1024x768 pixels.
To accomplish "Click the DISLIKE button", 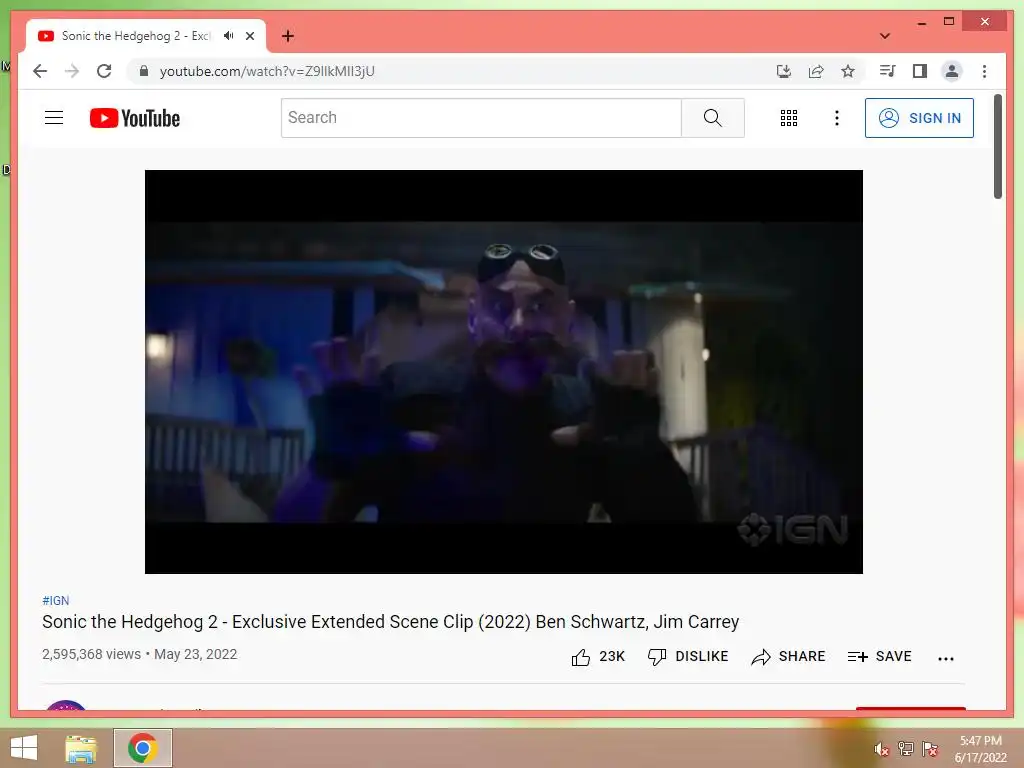I will [688, 656].
